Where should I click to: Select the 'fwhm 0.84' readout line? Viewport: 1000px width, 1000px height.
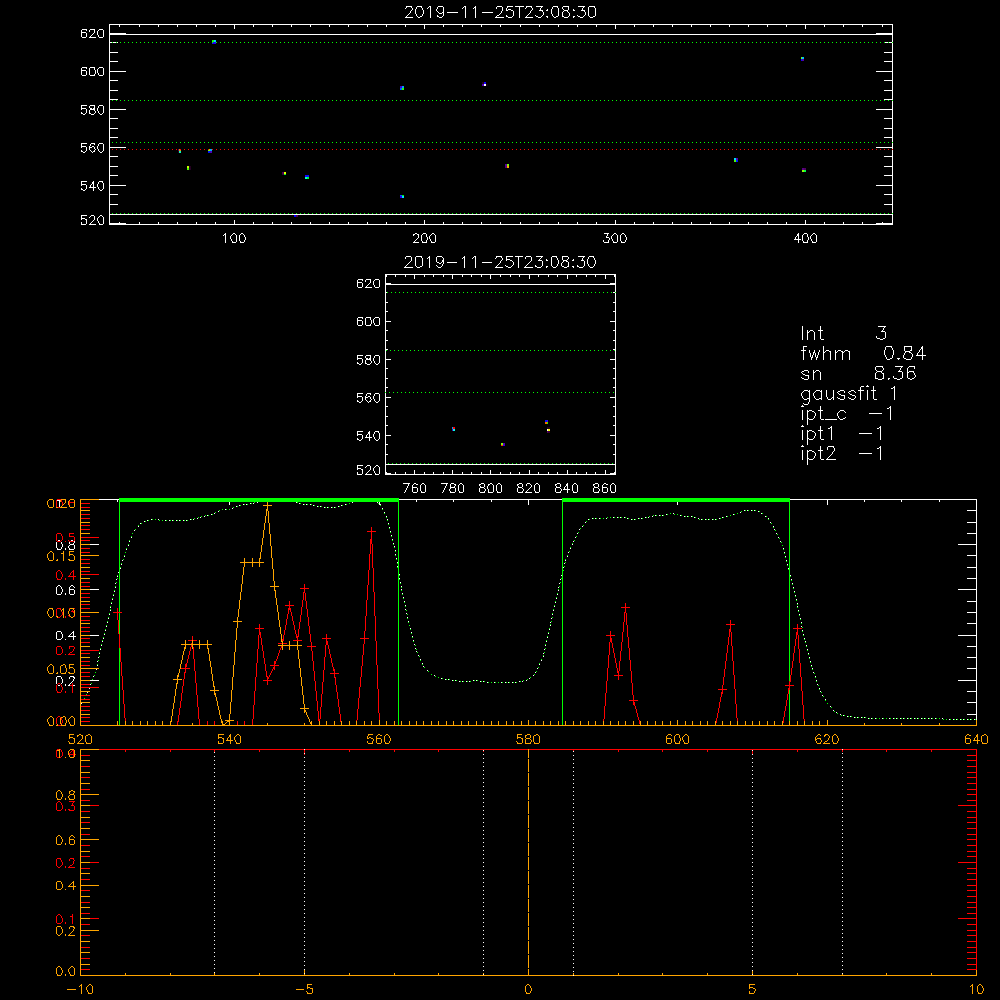click(x=863, y=353)
